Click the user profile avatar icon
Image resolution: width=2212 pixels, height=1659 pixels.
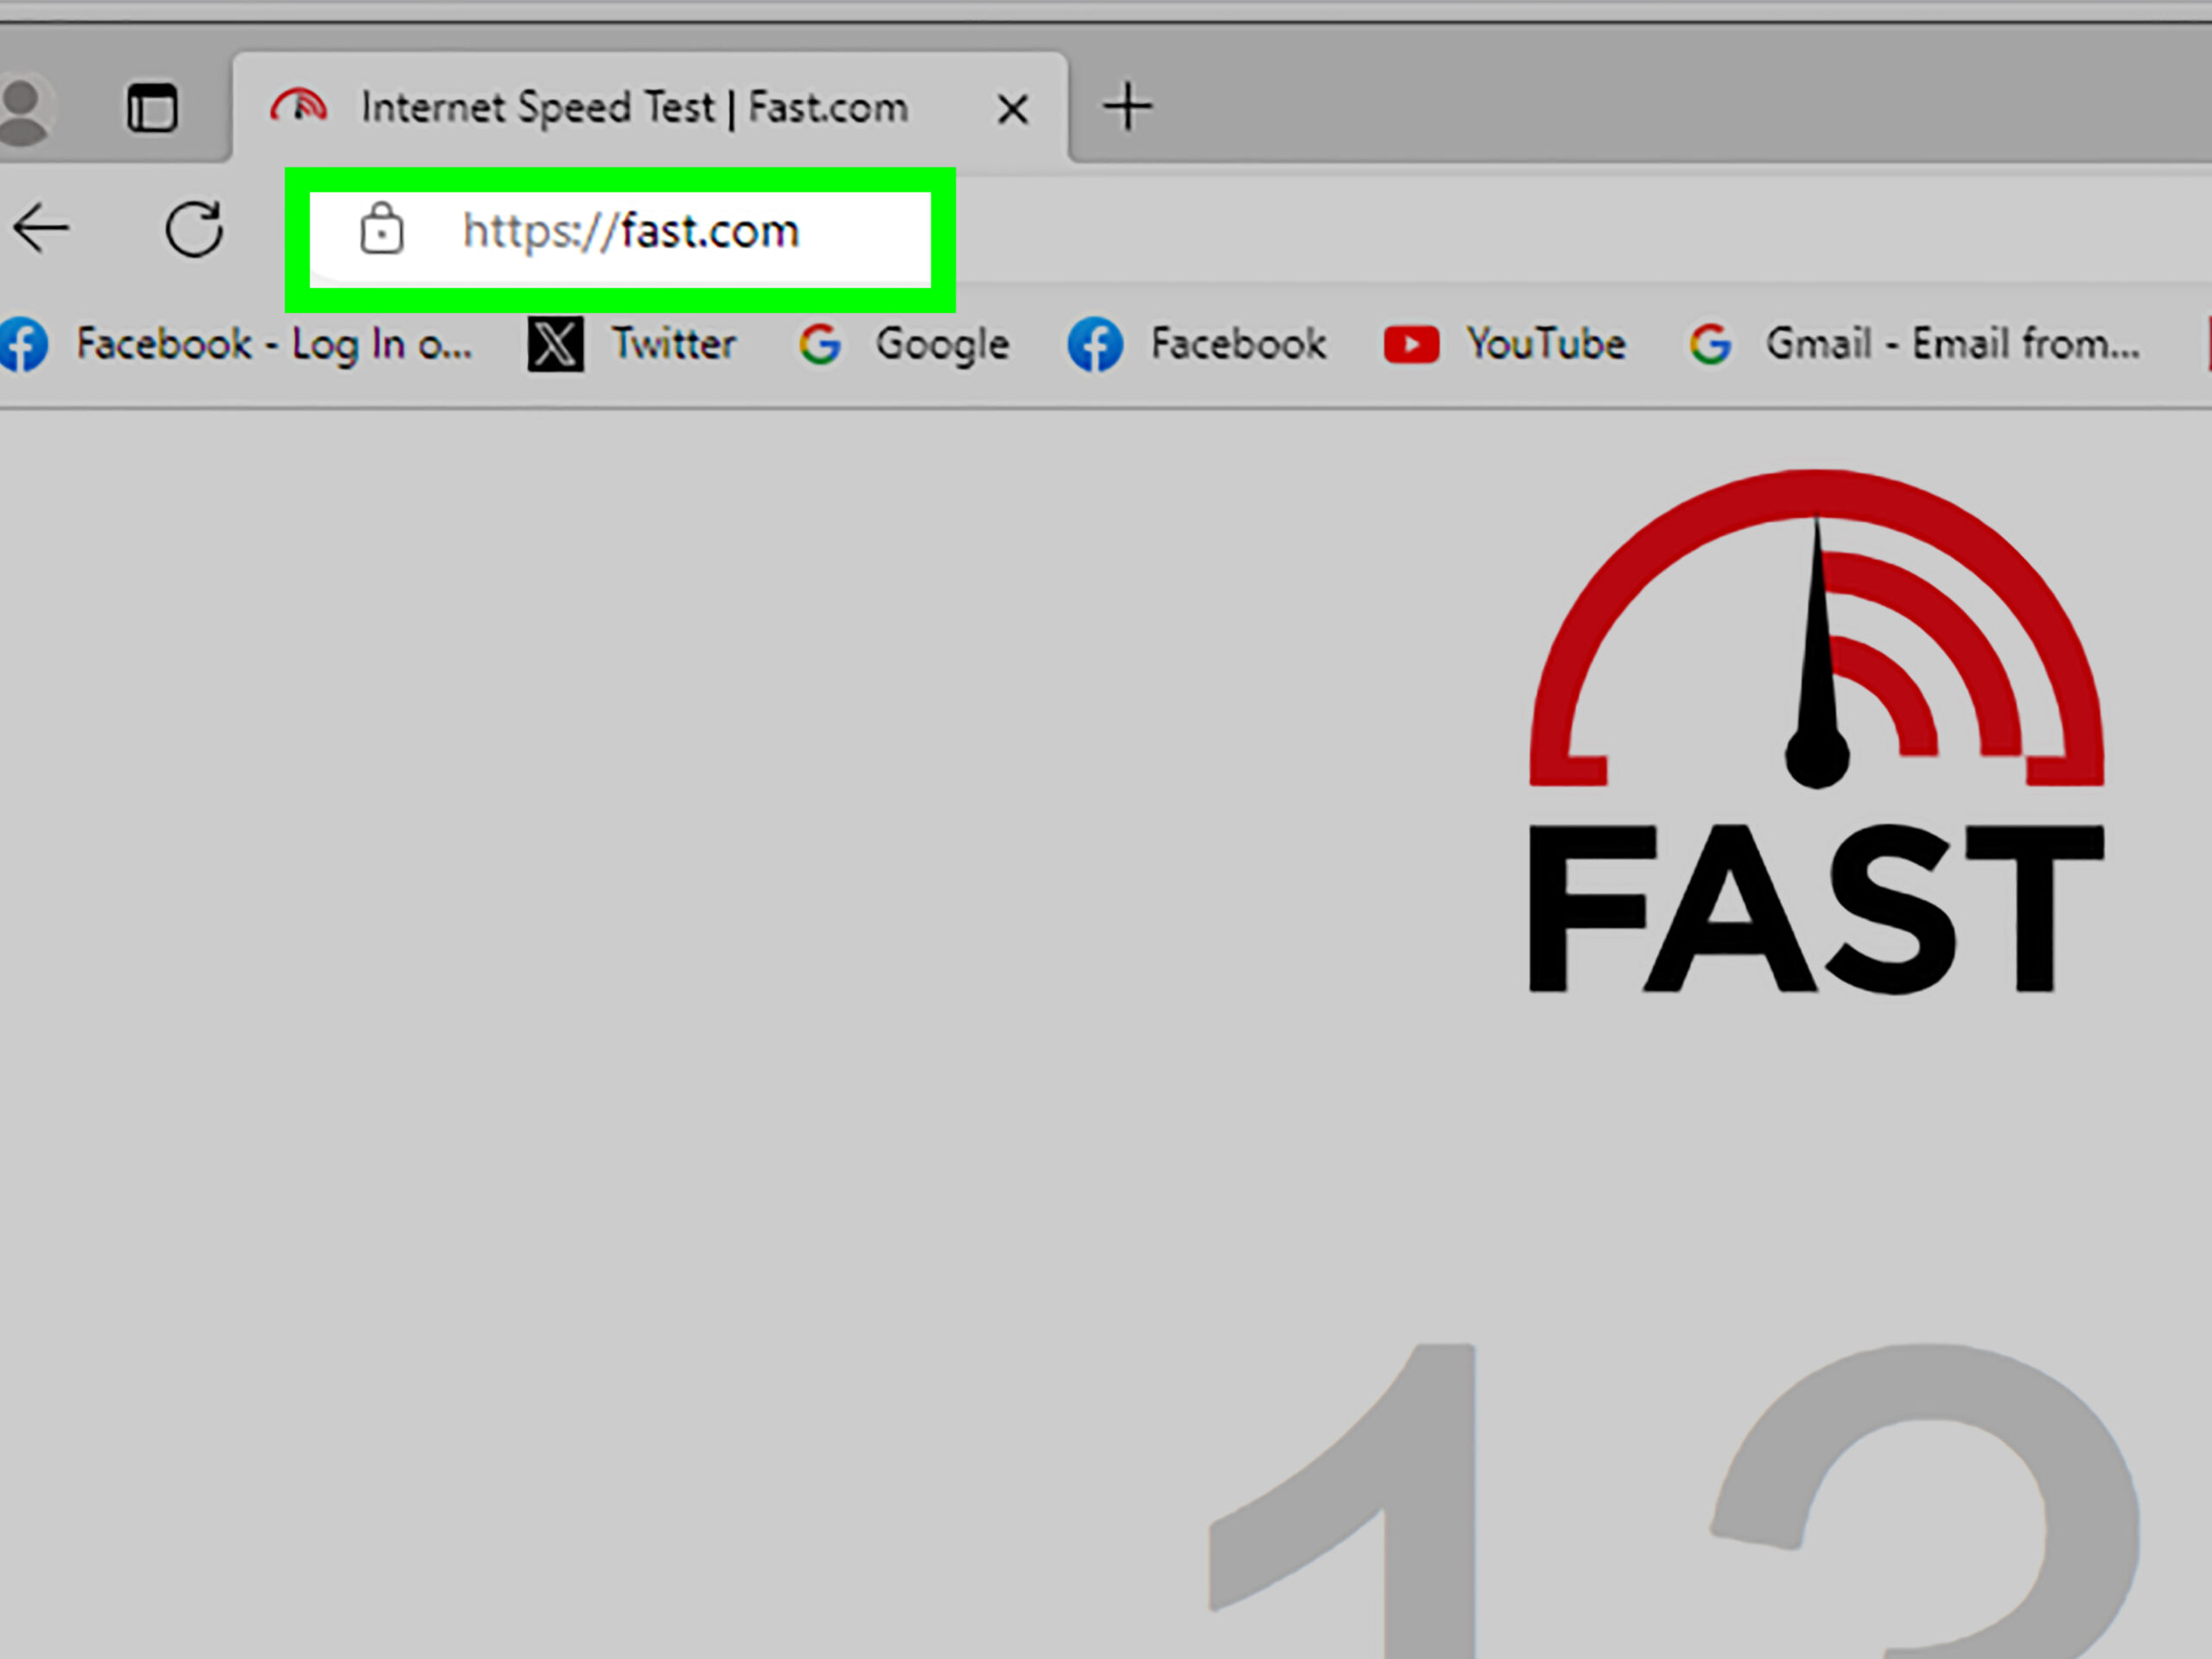(22, 108)
